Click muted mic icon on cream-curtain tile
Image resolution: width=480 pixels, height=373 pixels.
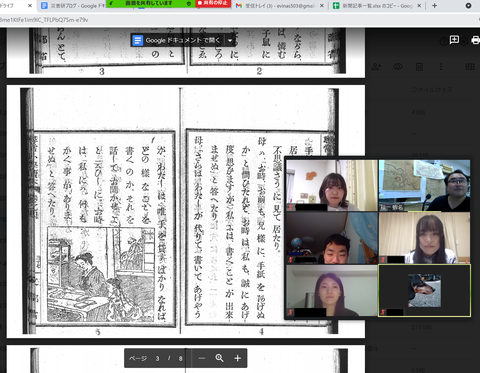(x=383, y=260)
